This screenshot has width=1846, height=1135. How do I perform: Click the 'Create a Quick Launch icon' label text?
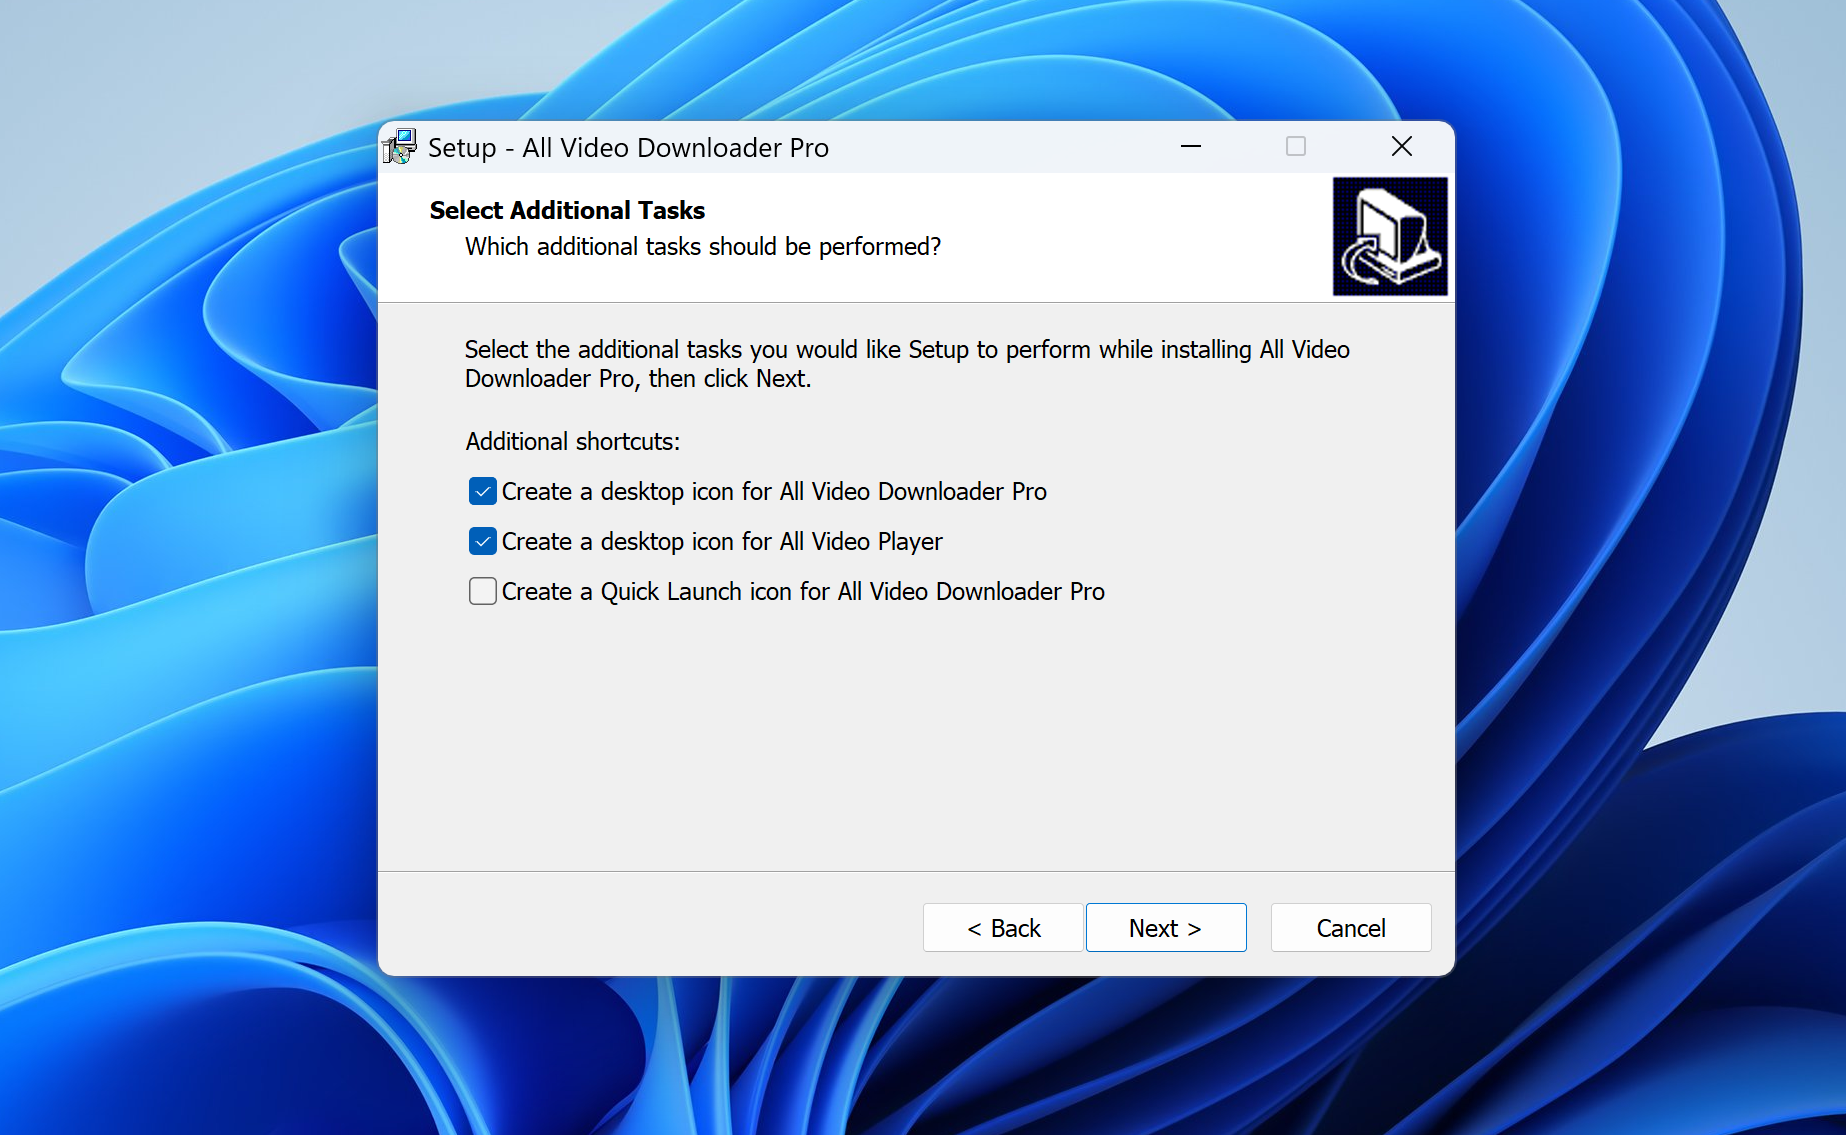tap(802, 591)
